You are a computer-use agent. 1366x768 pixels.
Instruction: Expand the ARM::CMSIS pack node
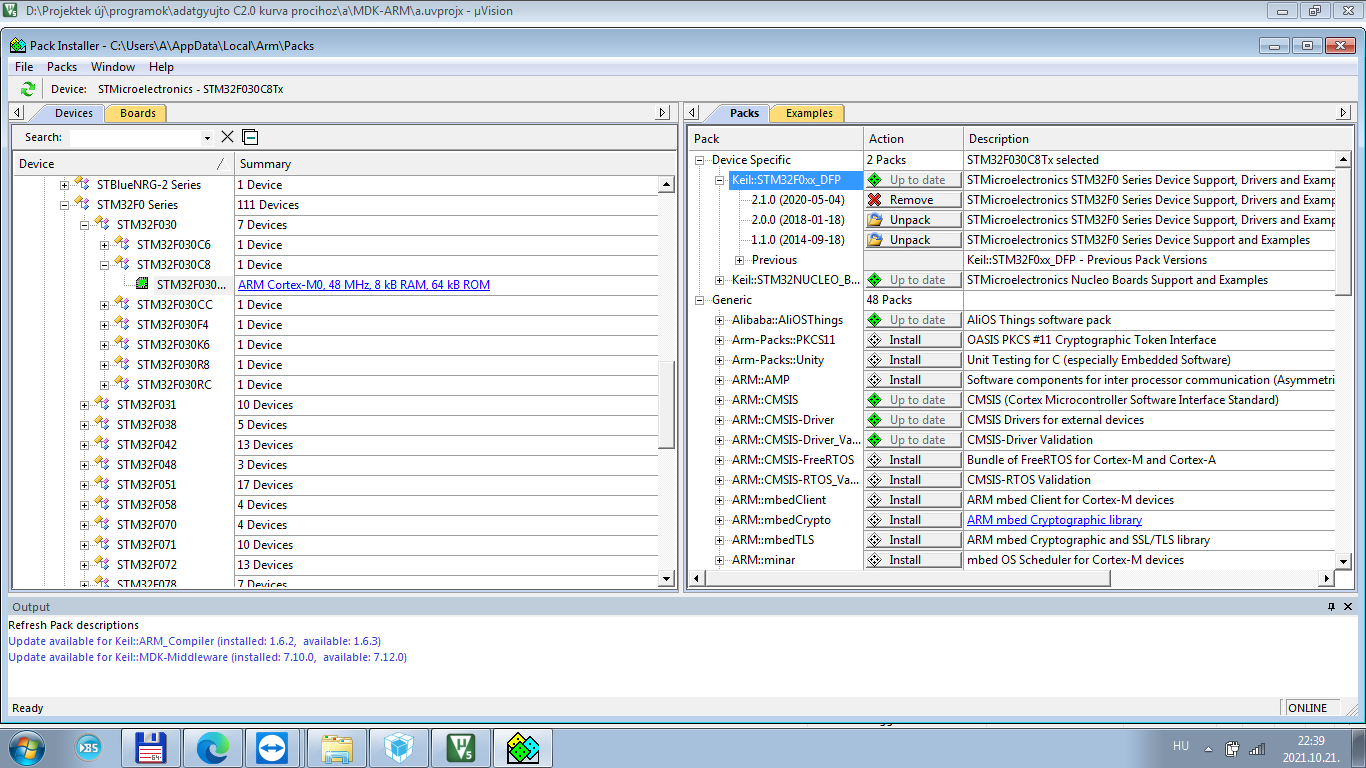click(x=720, y=400)
